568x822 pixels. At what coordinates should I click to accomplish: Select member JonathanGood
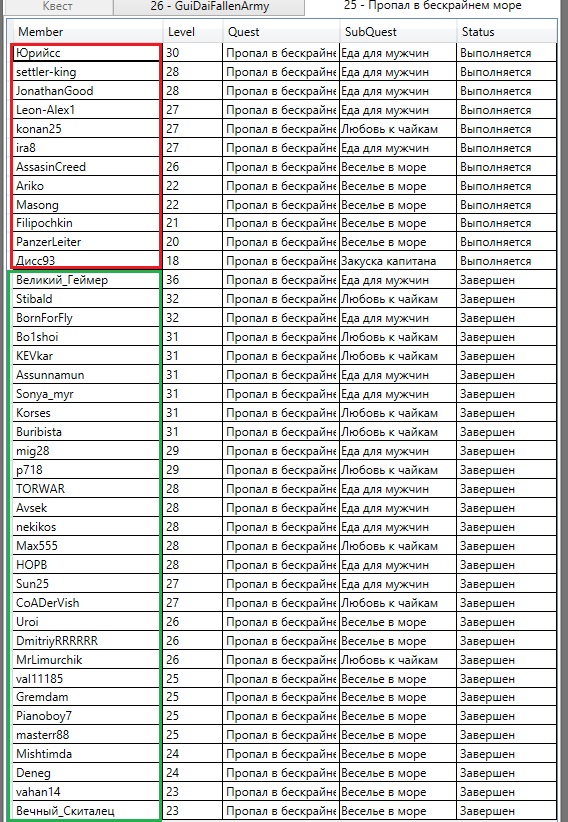[x=86, y=91]
